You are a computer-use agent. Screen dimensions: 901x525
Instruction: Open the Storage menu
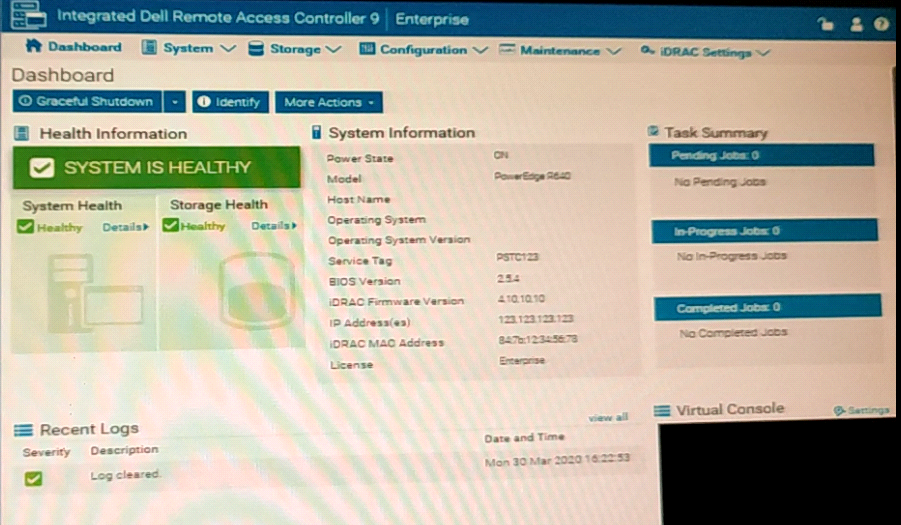tap(295, 49)
